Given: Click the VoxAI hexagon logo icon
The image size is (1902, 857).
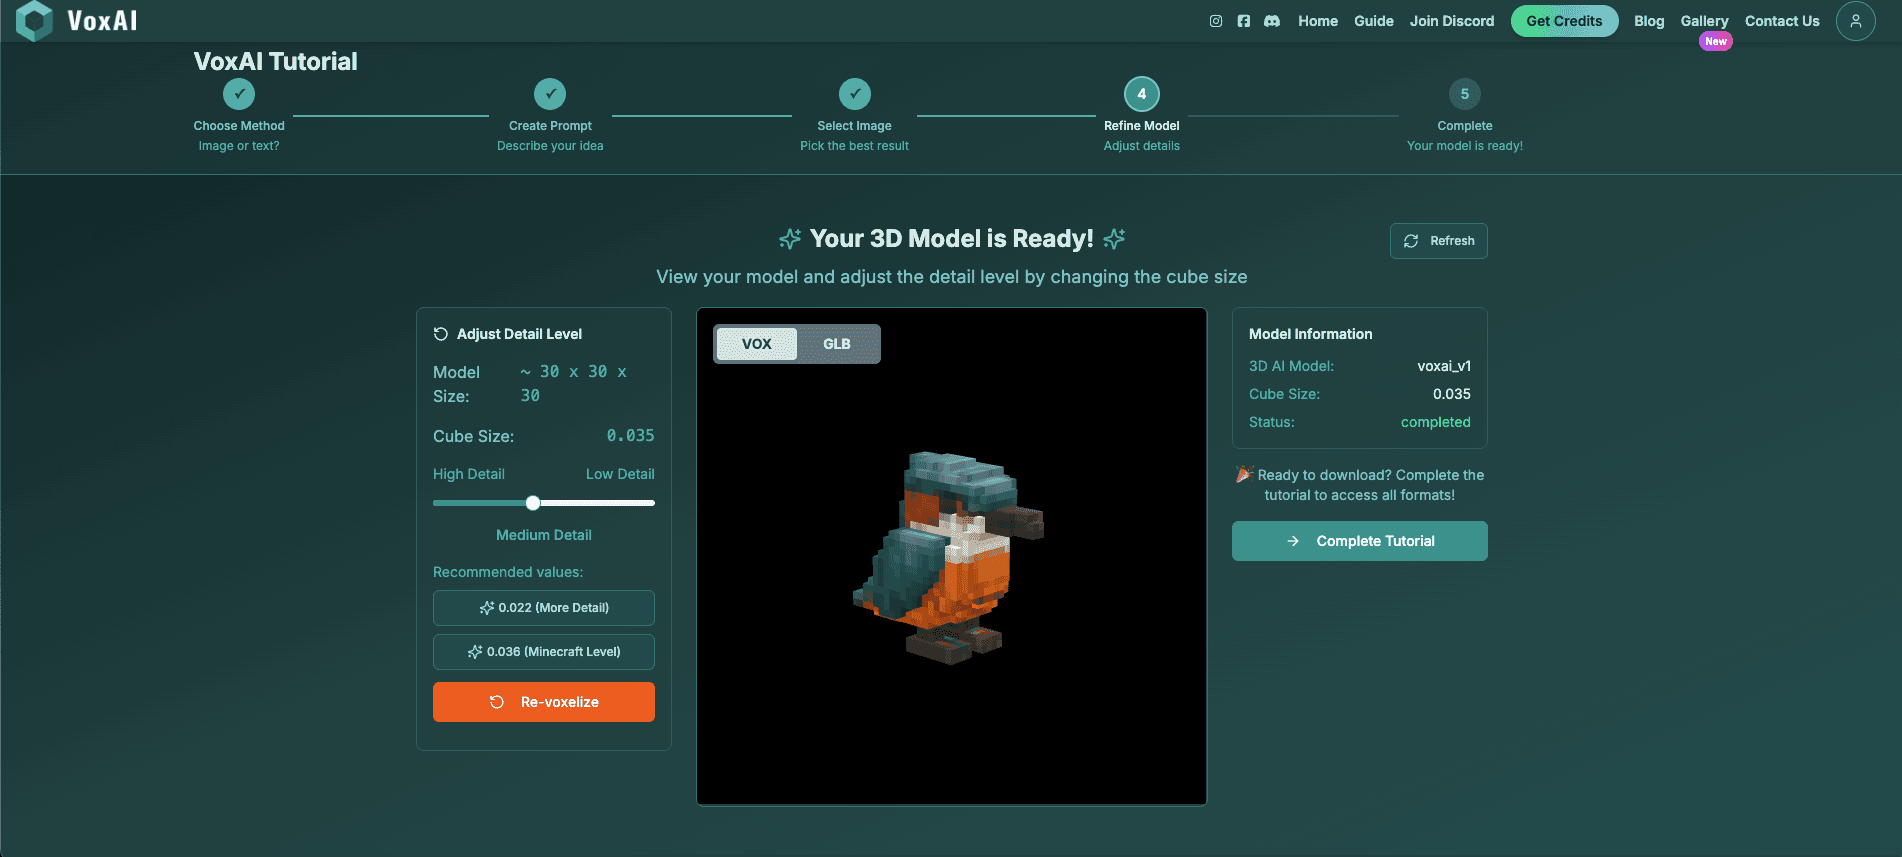Looking at the screenshot, I should [34, 21].
